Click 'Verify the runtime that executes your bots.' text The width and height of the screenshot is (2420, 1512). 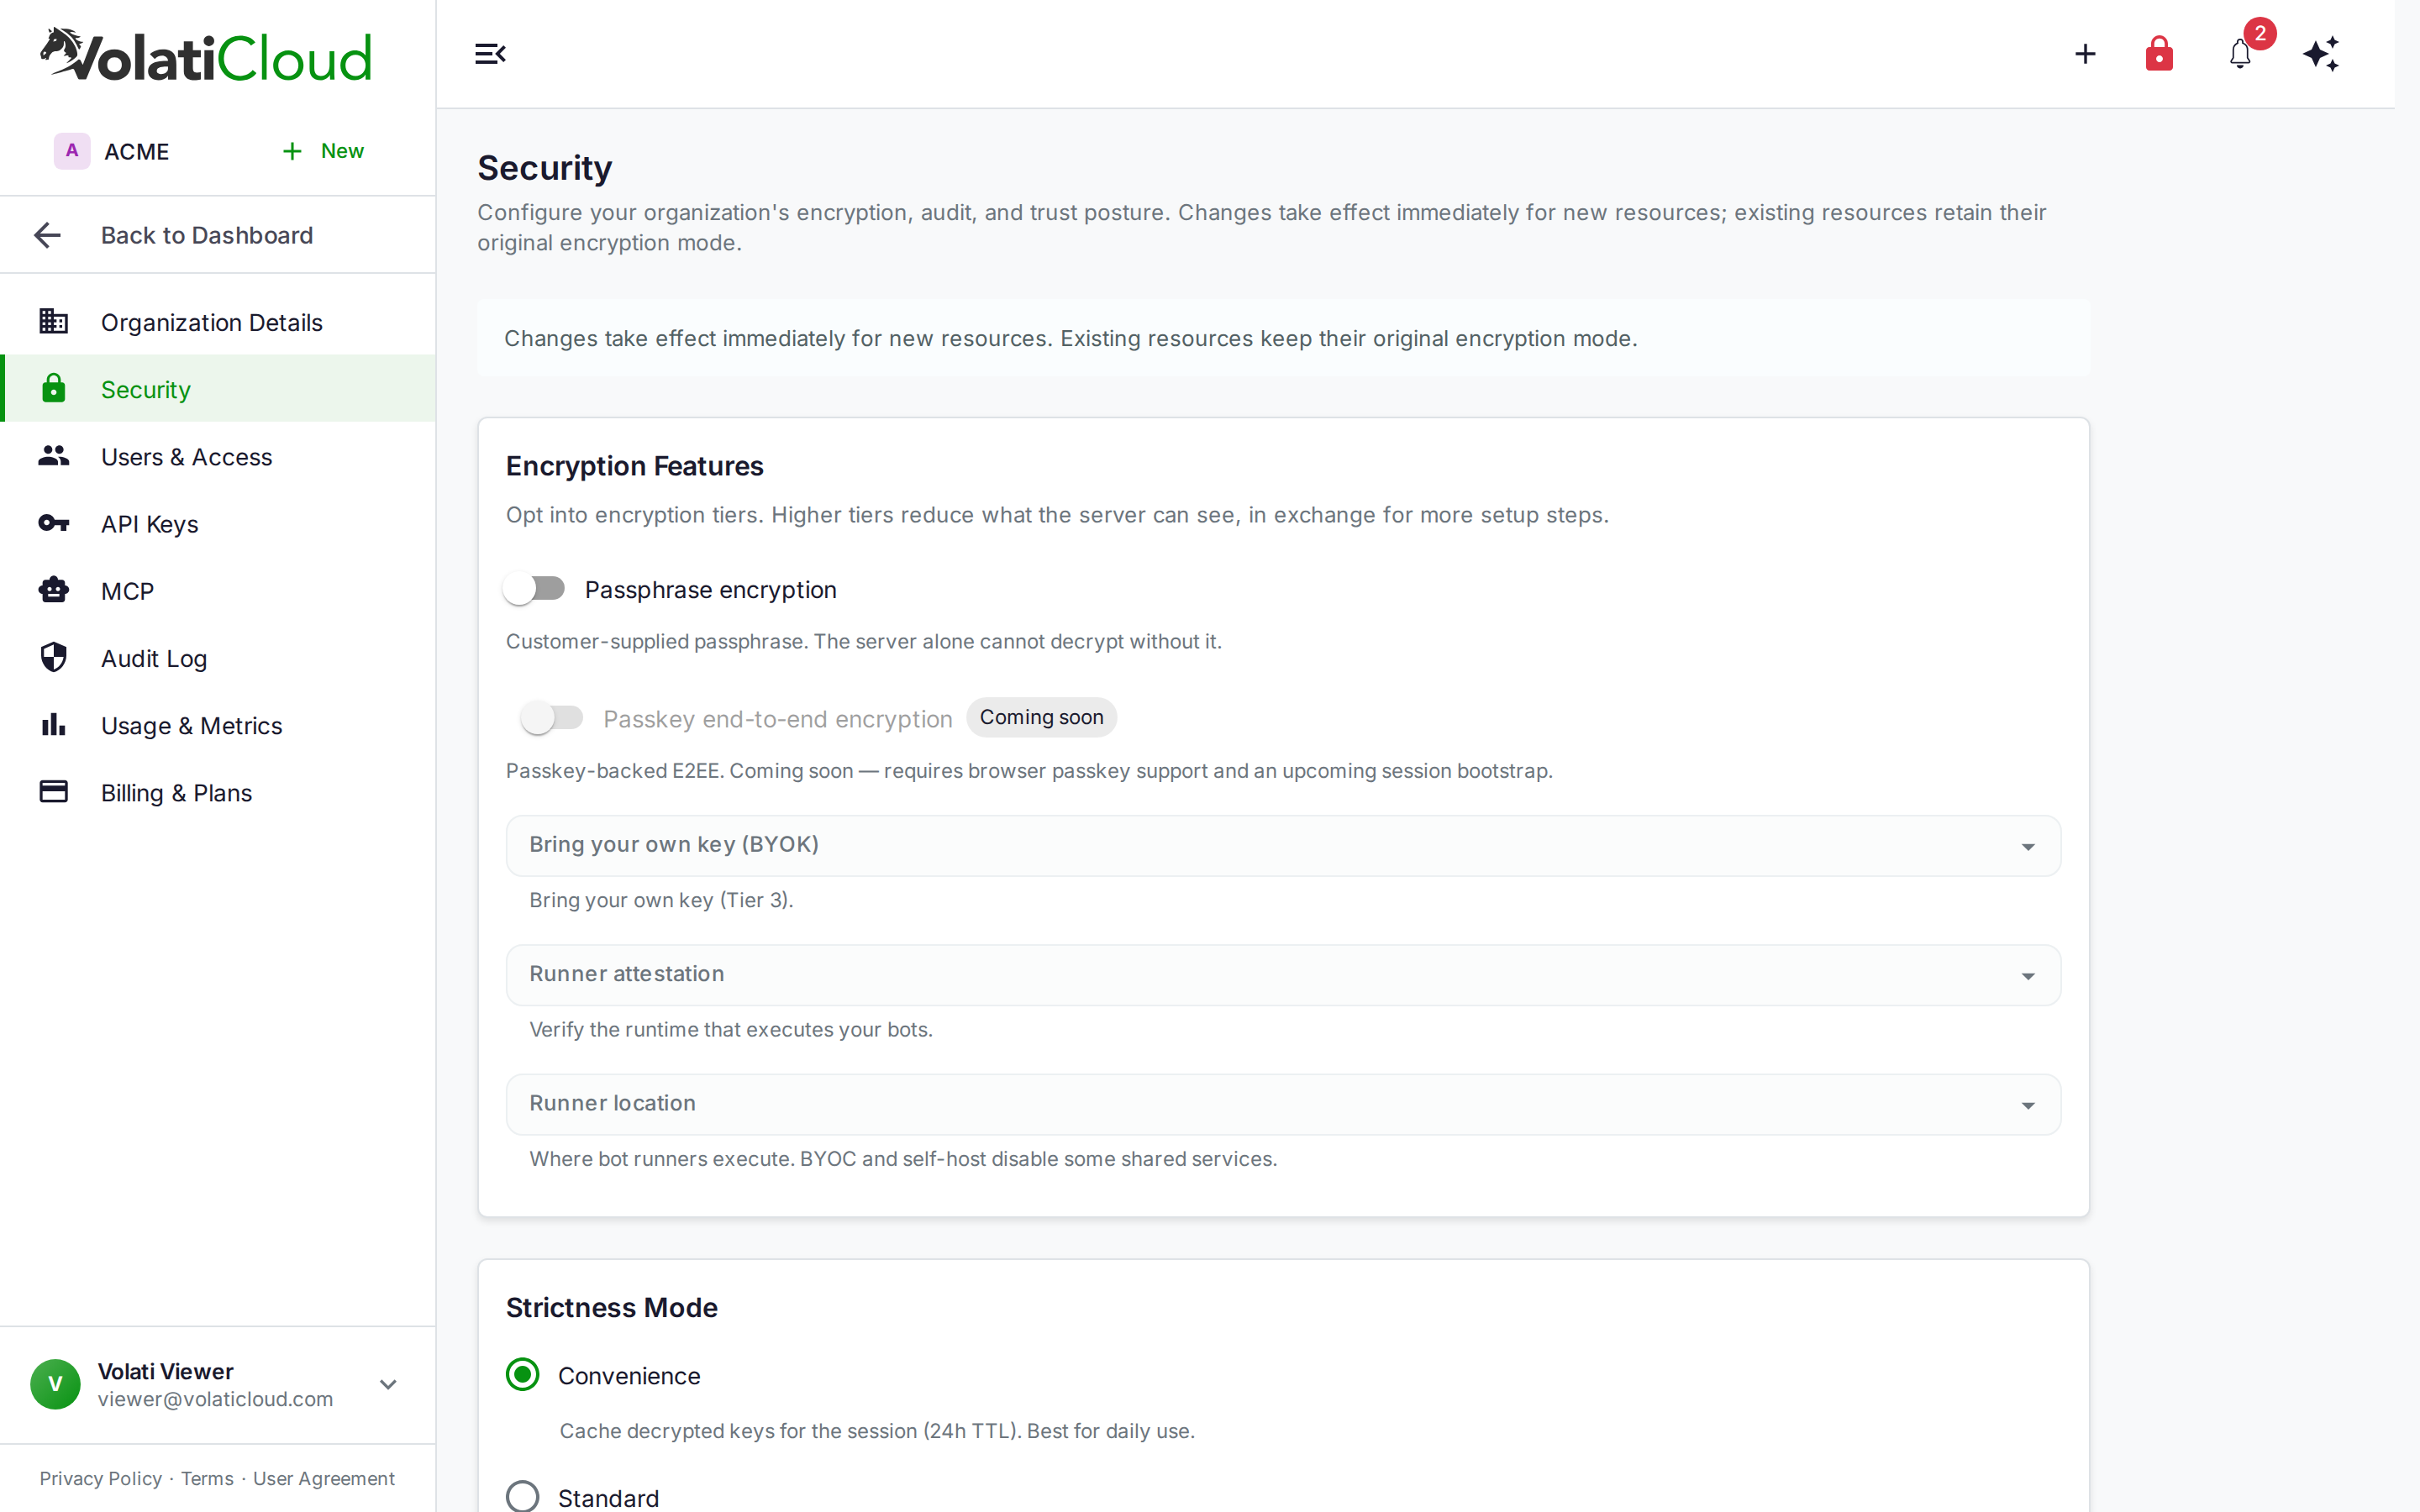(730, 1029)
